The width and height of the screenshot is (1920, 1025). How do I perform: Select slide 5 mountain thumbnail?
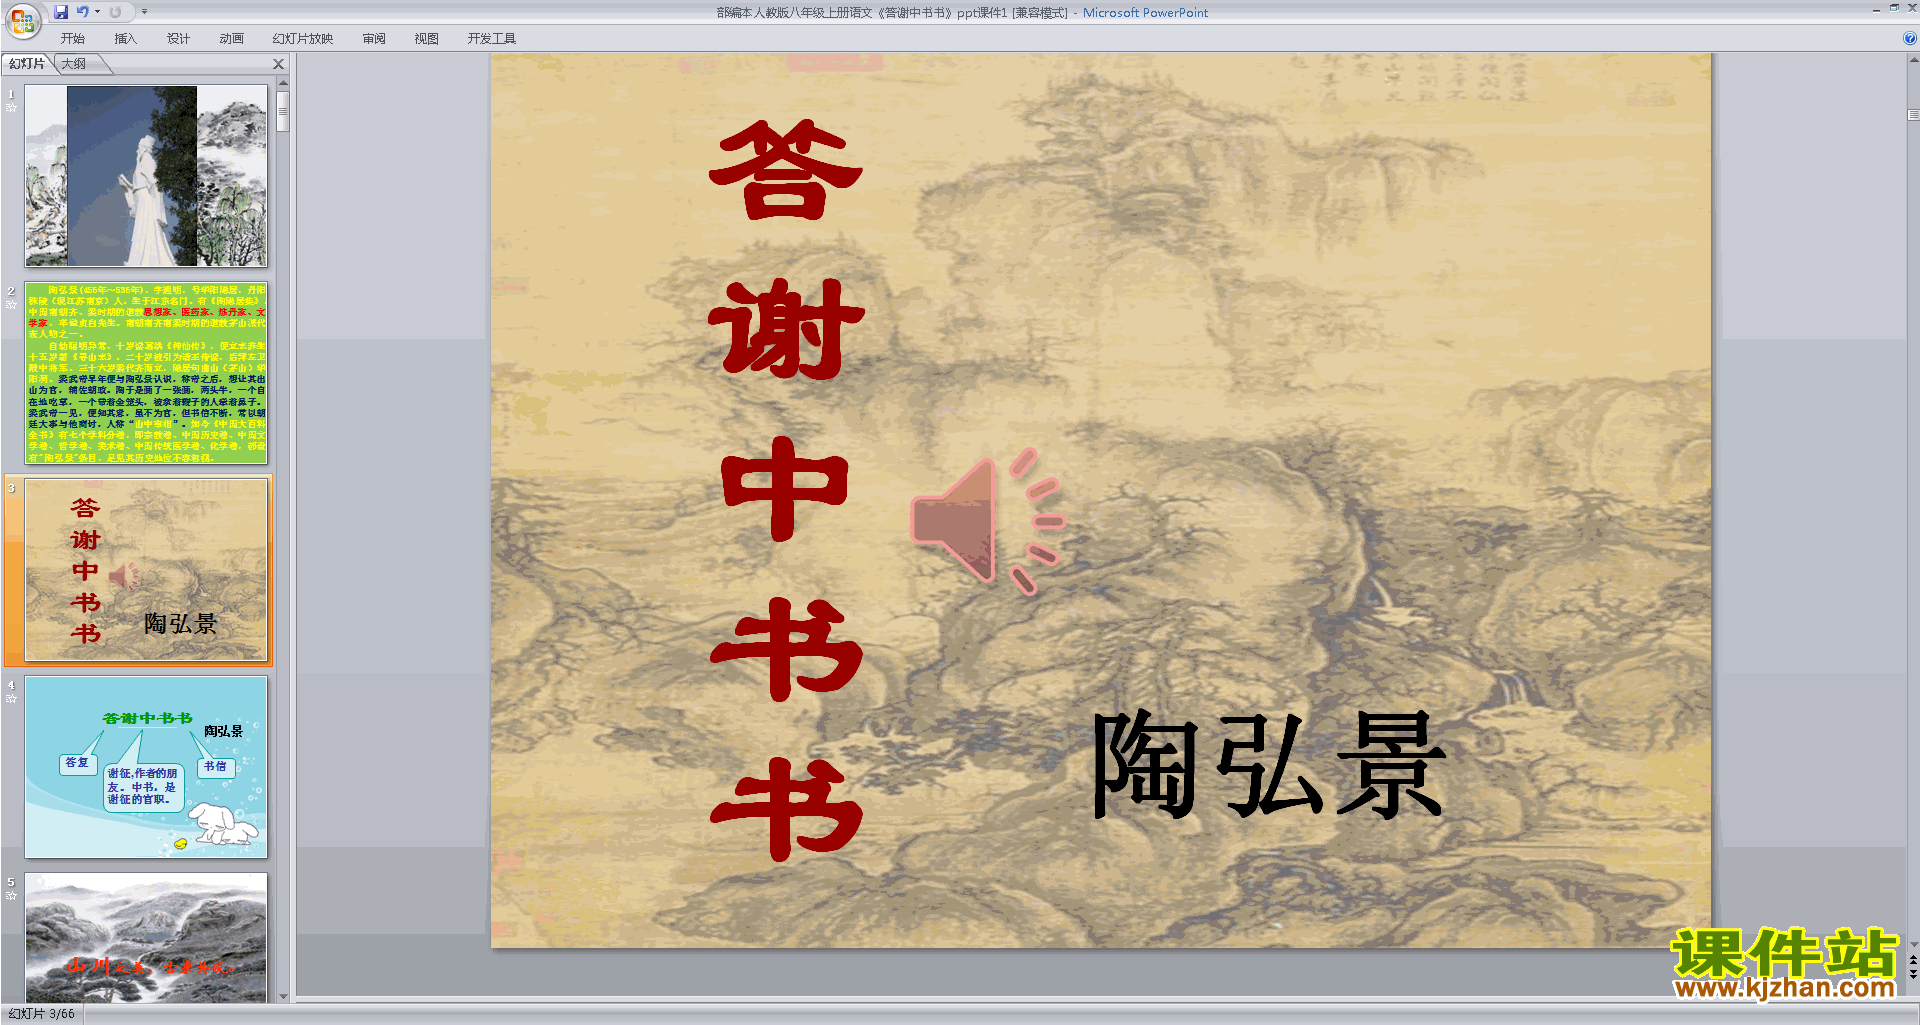(x=146, y=938)
